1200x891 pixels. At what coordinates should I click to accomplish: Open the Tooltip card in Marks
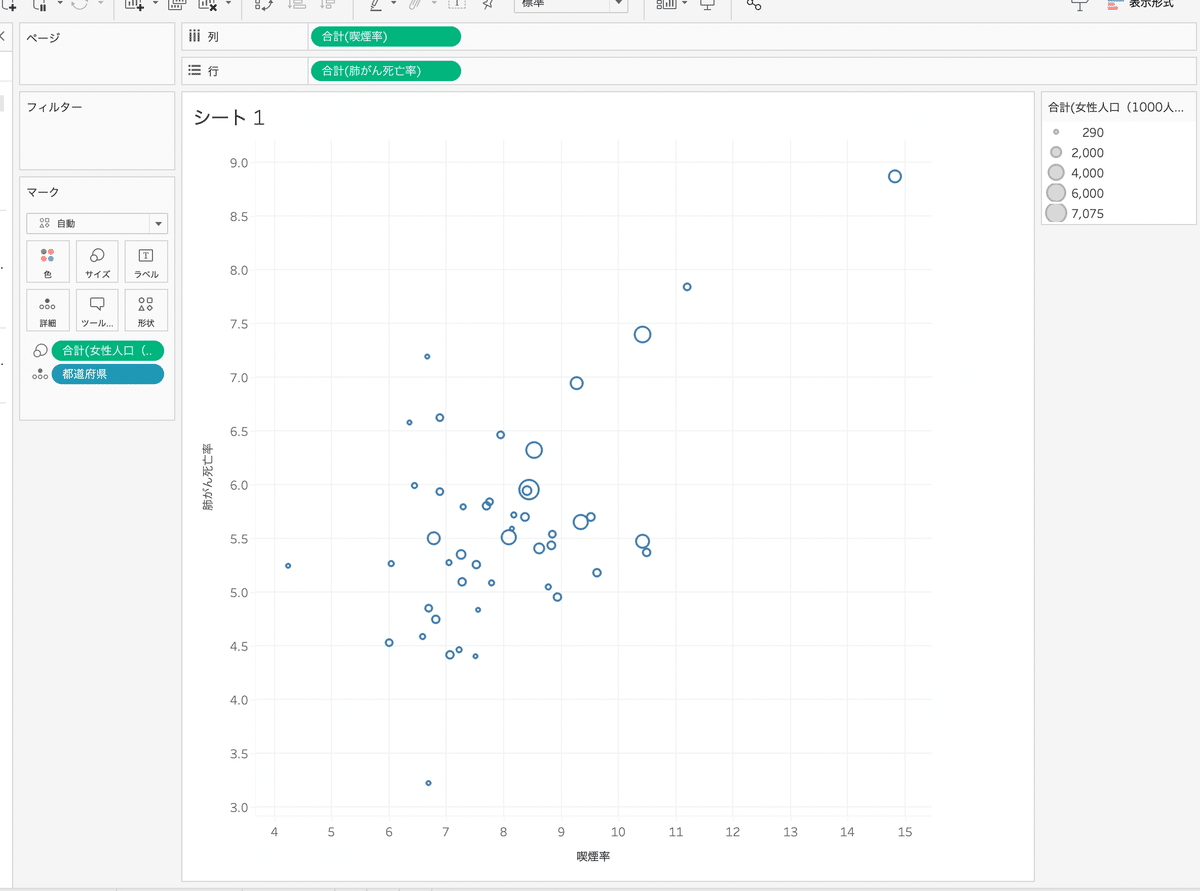coord(97,310)
